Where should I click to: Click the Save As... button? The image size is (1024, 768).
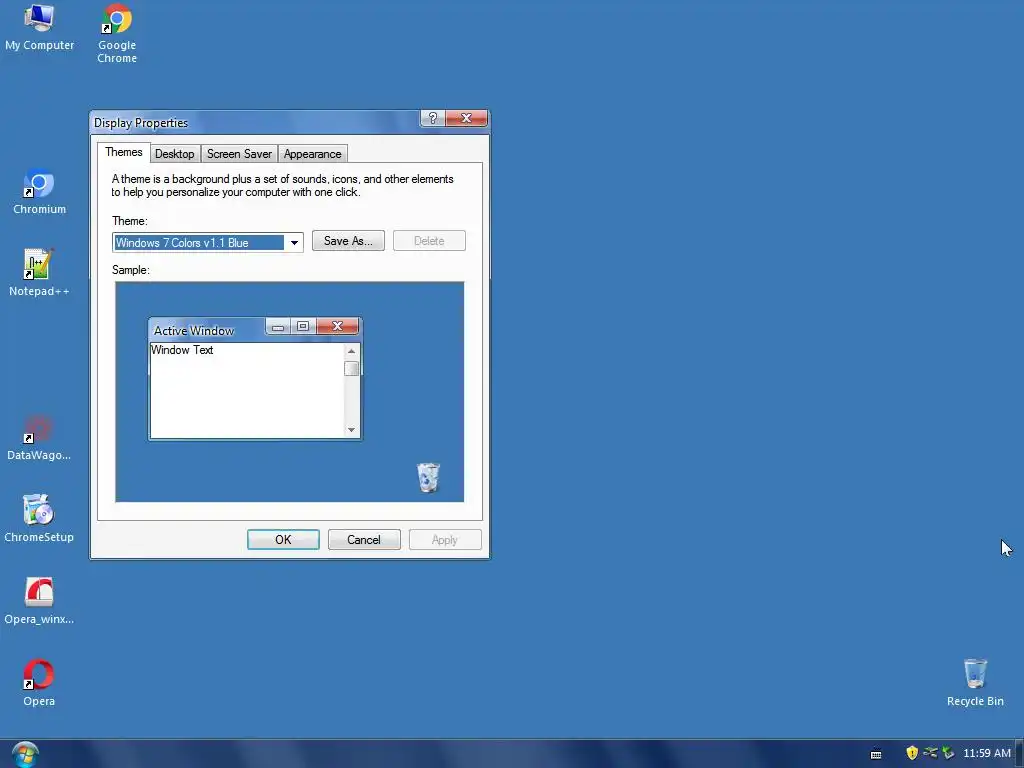point(348,241)
